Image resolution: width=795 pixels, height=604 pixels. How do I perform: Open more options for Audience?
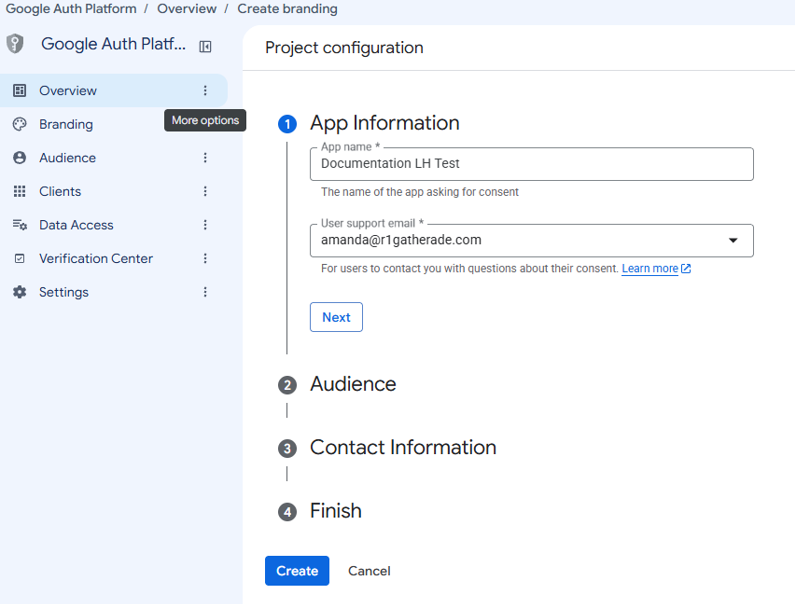205,158
